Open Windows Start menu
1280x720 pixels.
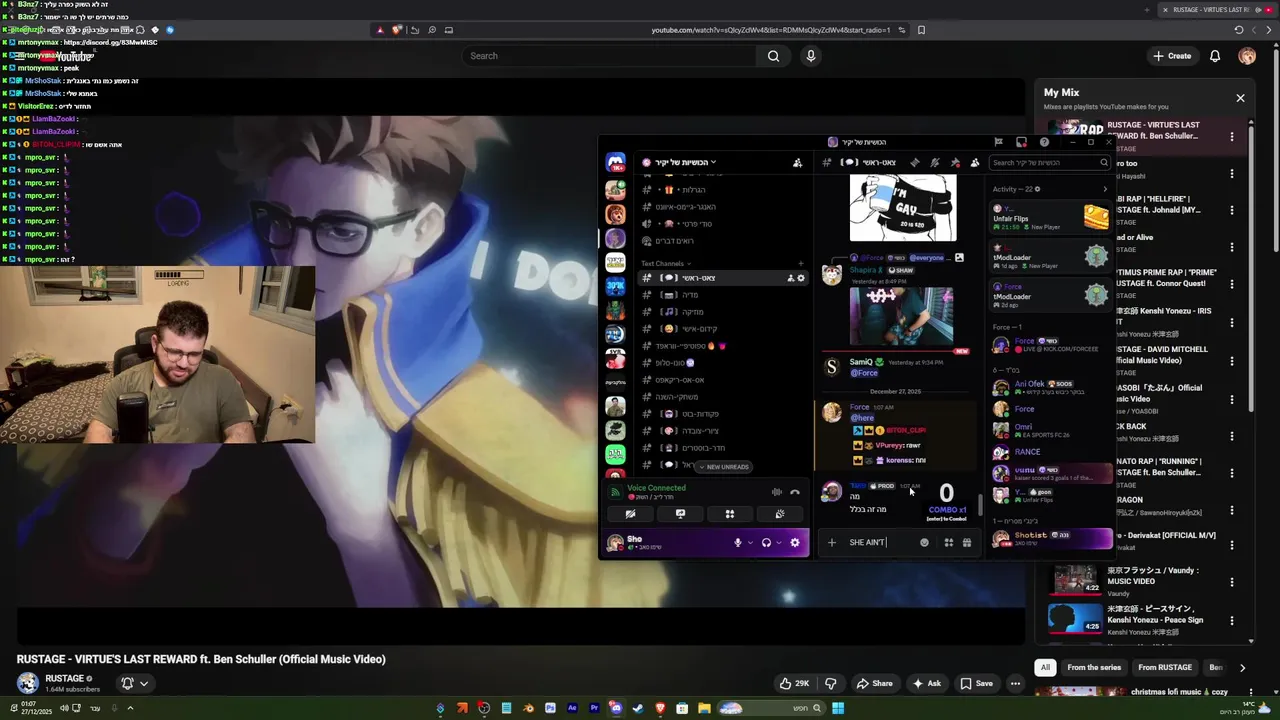838,709
